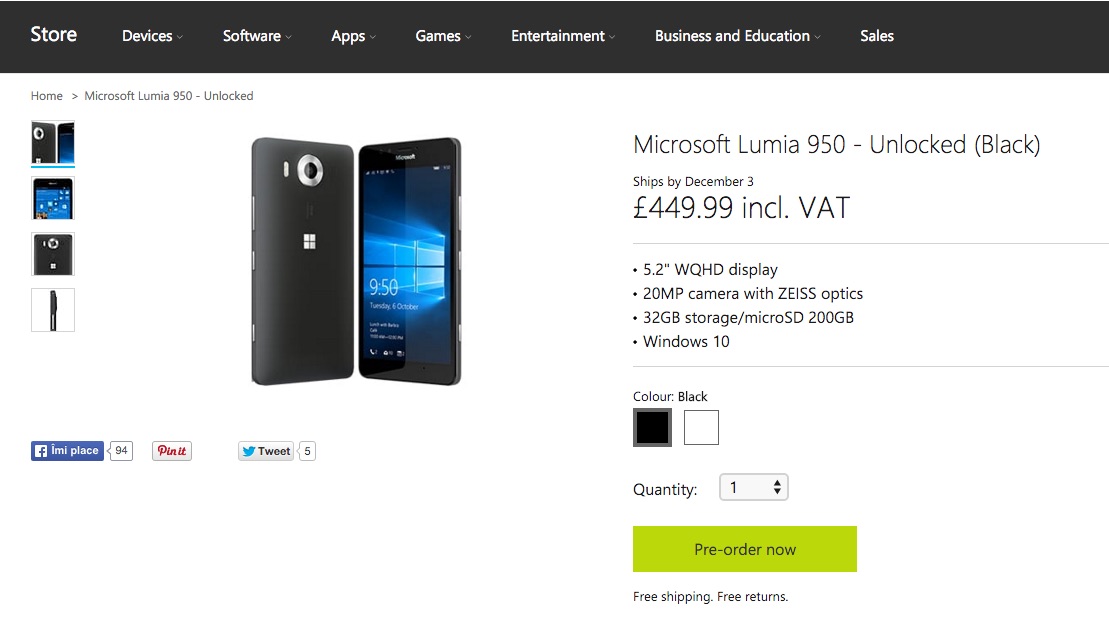Screen dimensions: 1109x624
Task: Open the Games menu
Action: click(x=443, y=36)
